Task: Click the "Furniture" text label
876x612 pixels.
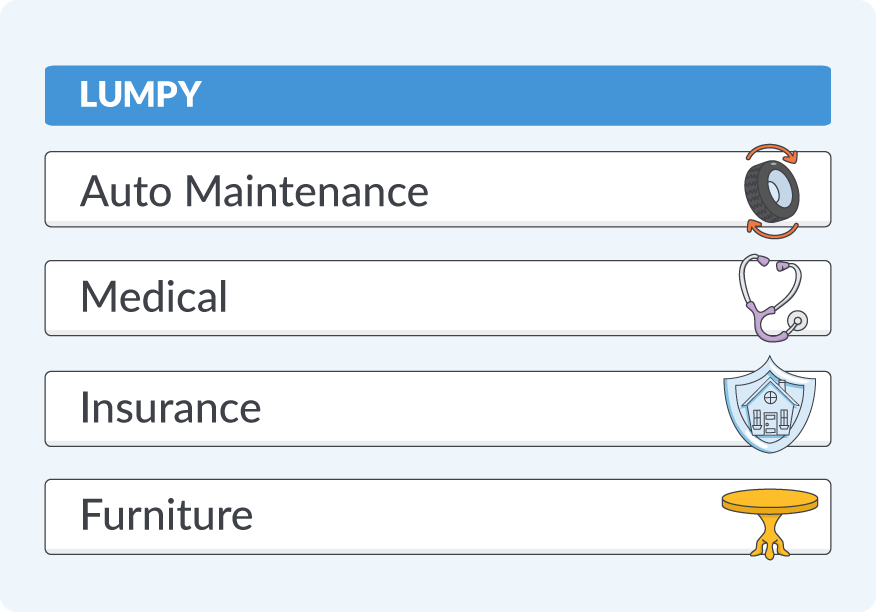Action: coord(166,516)
